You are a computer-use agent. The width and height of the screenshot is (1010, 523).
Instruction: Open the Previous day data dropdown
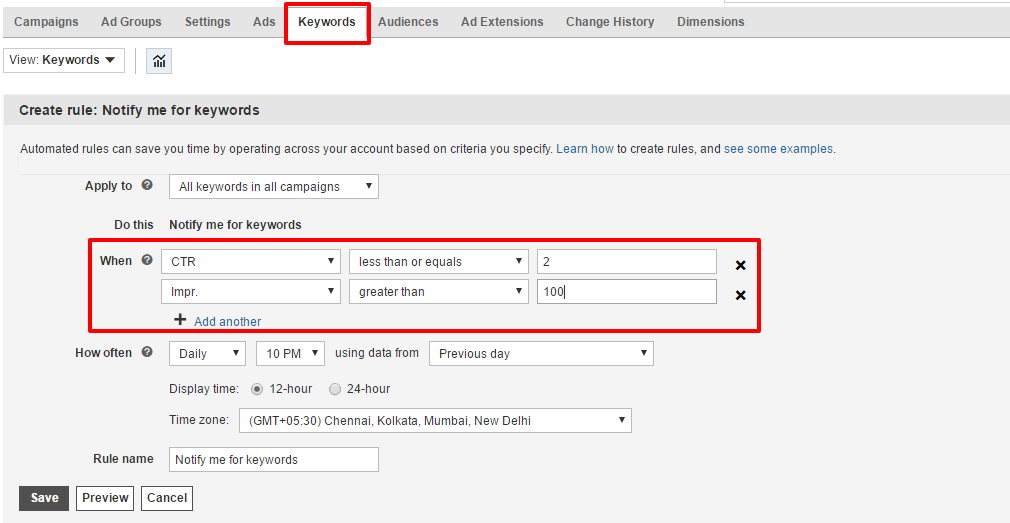[541, 354]
